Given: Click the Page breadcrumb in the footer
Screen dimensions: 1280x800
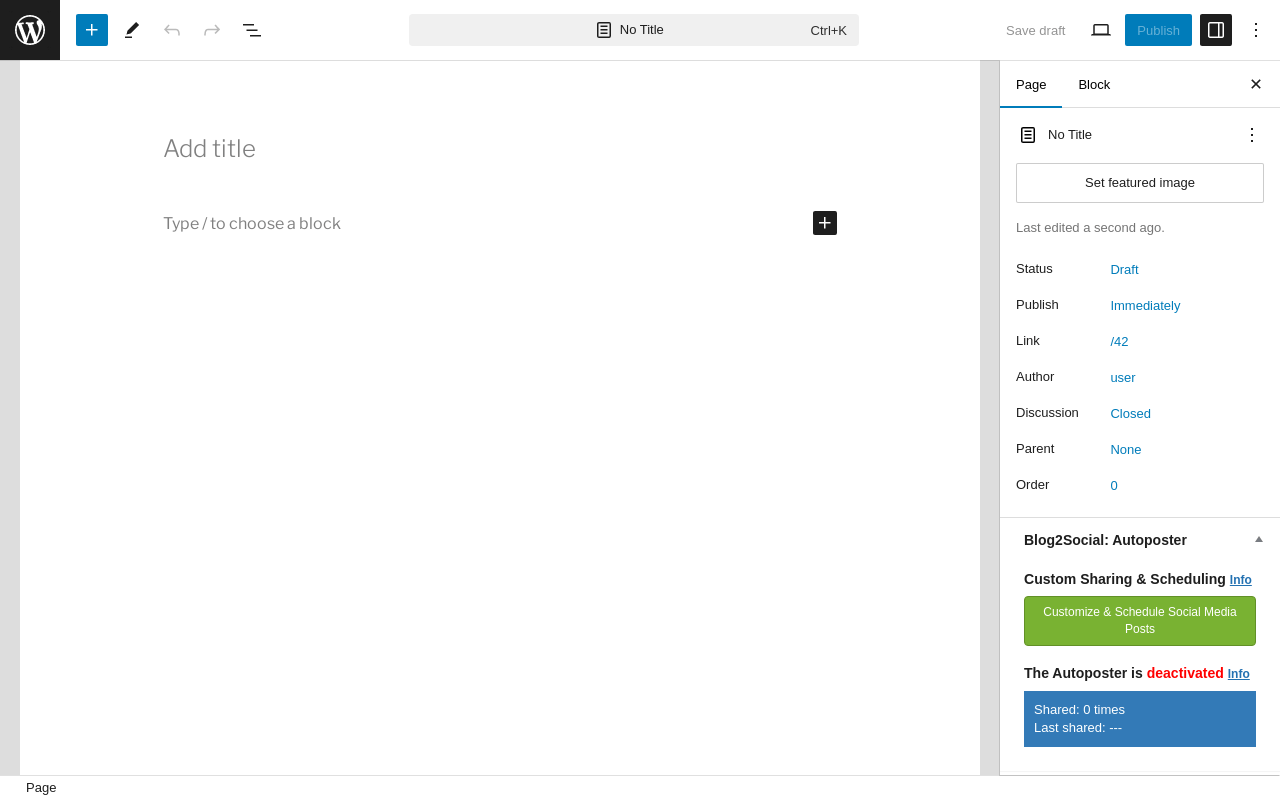Looking at the screenshot, I should (x=41, y=788).
